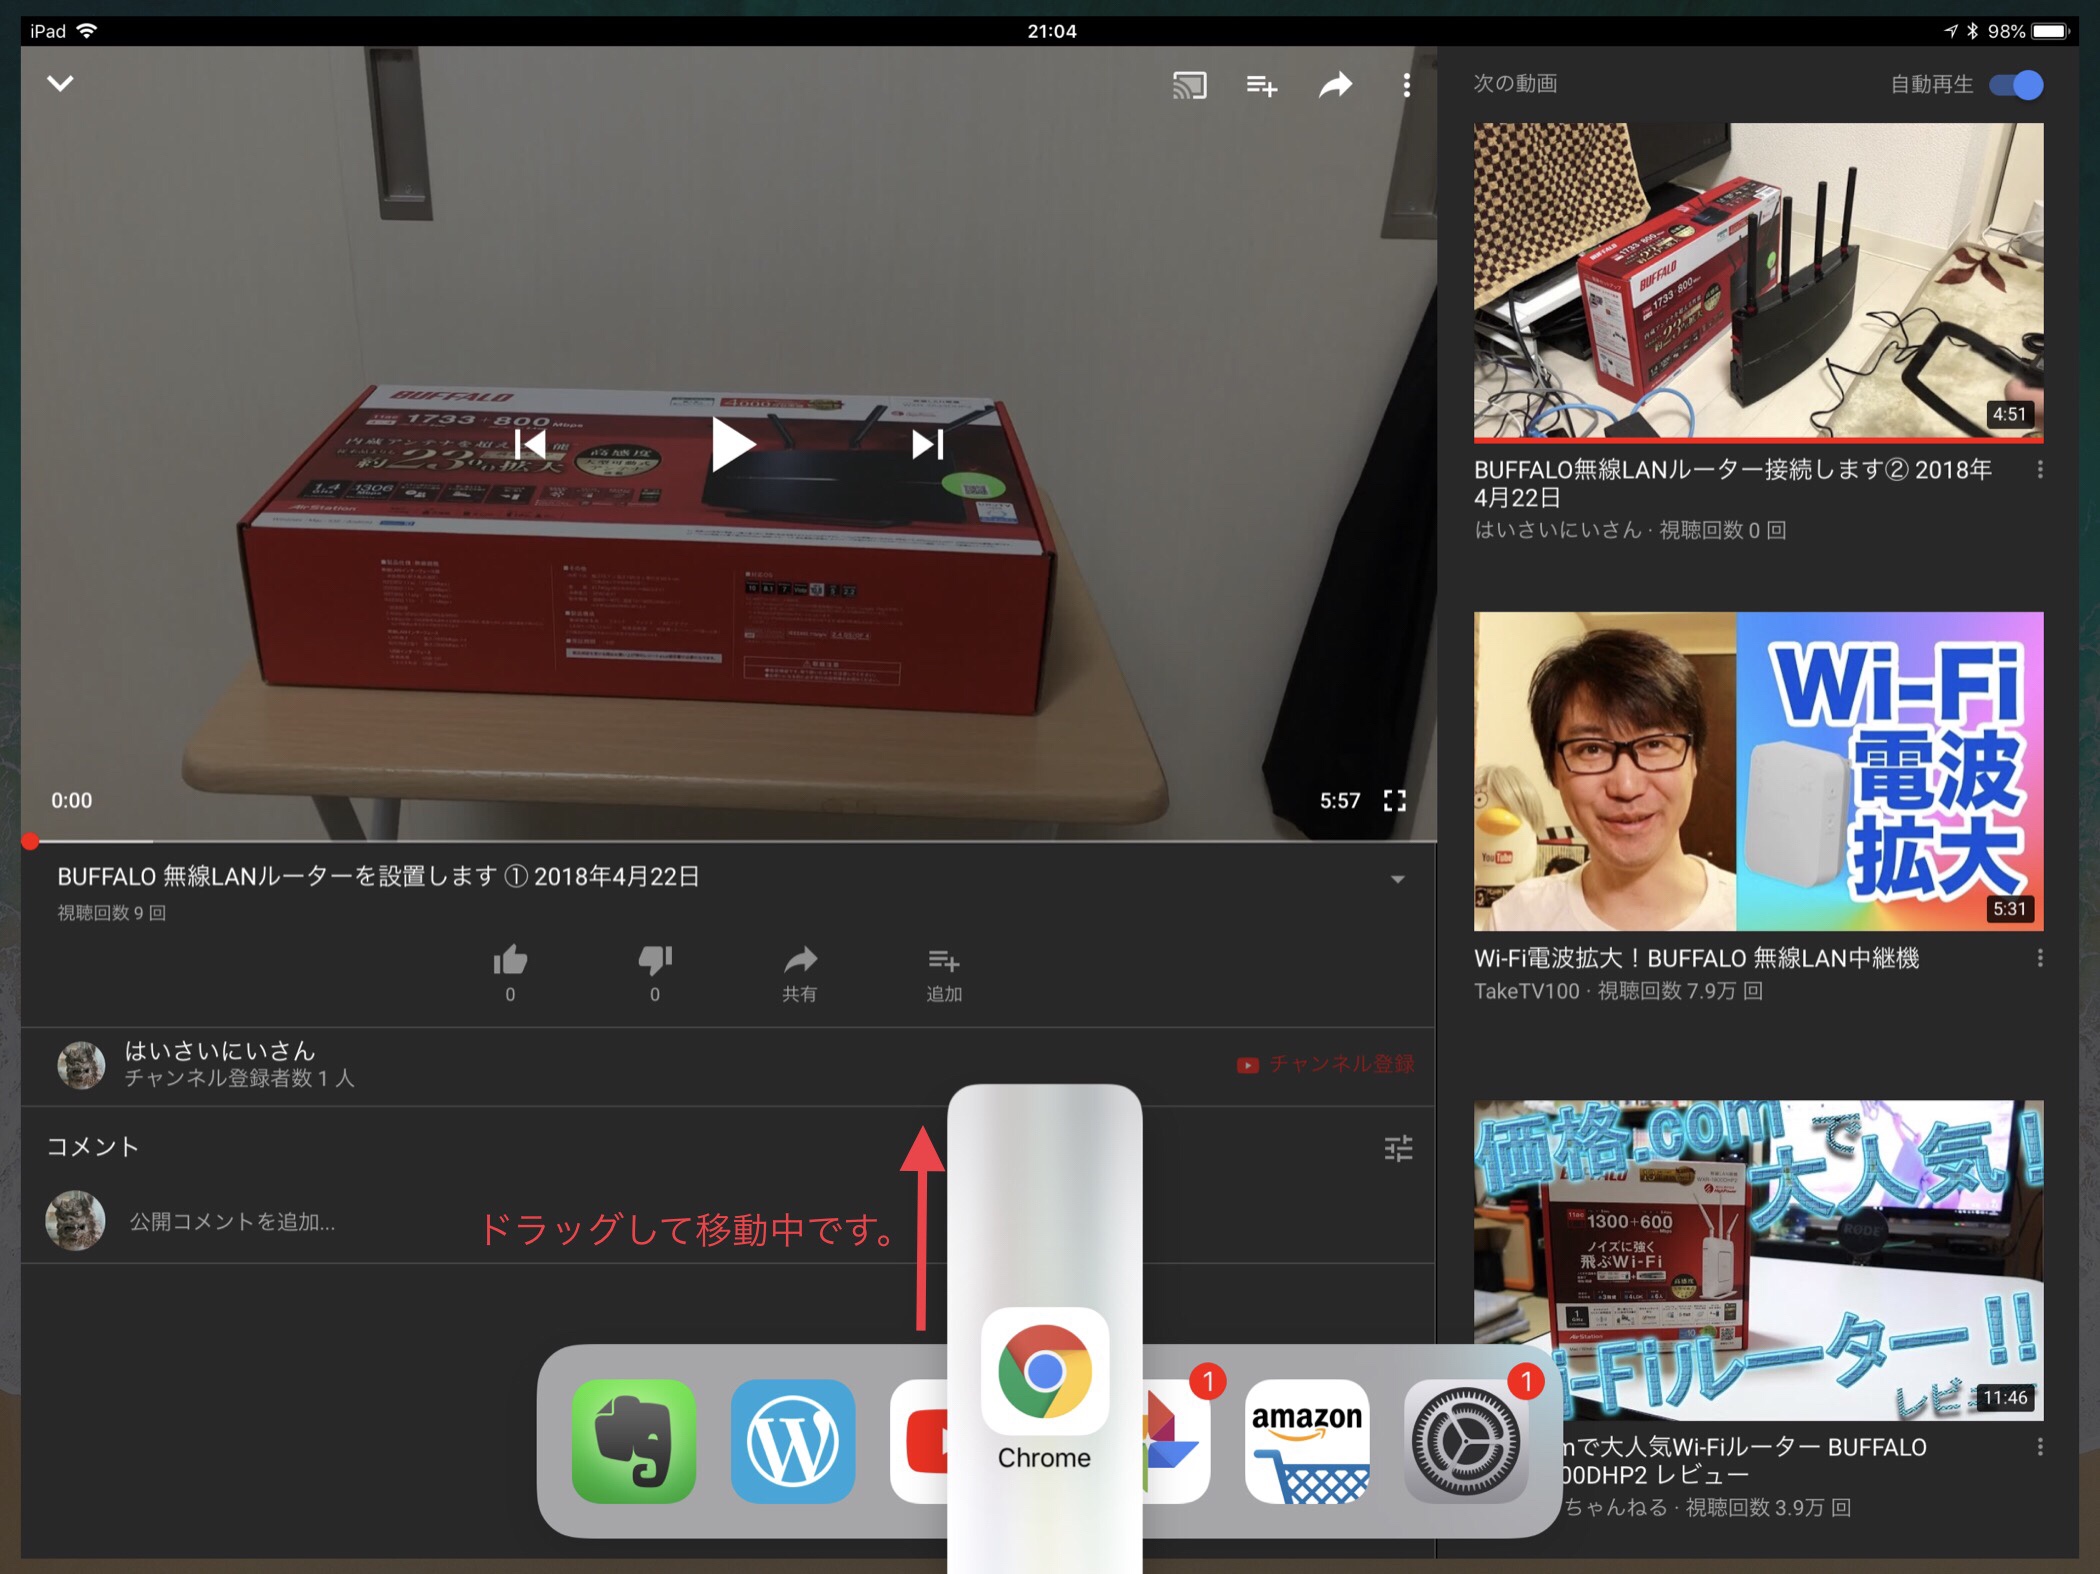Tap the Chrome icon being dragged

[x=1044, y=1371]
